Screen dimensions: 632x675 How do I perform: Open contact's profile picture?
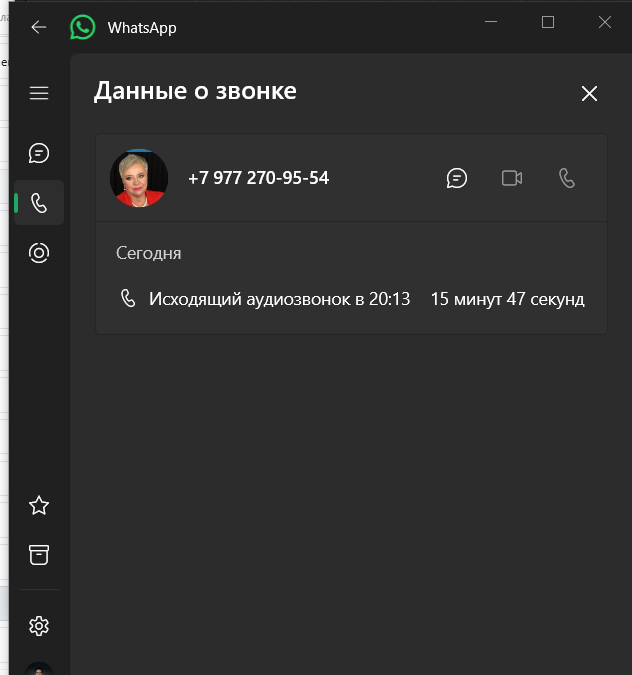click(x=139, y=178)
